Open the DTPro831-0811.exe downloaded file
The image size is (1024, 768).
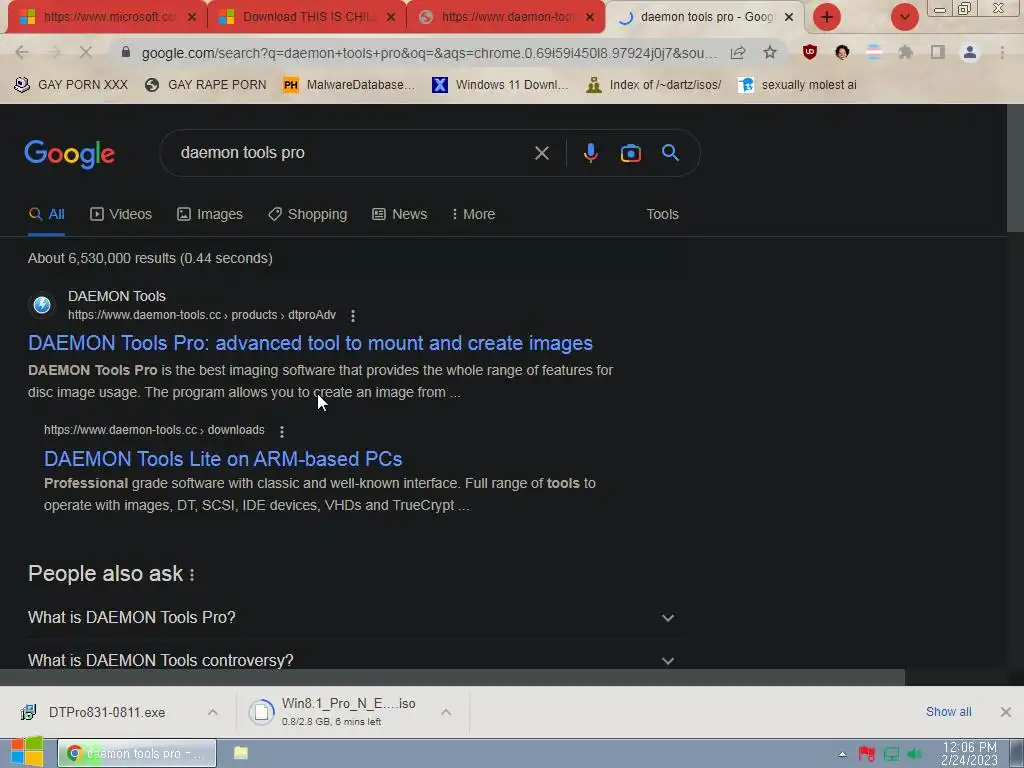pyautogui.click(x=107, y=712)
